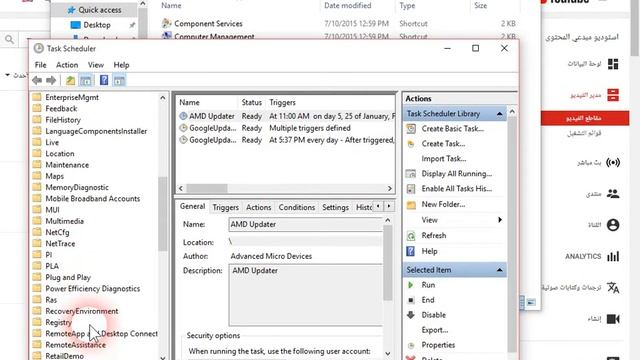This screenshot has width=640, height=360.
Task: Click the Disable down-arrow icon
Action: point(411,315)
